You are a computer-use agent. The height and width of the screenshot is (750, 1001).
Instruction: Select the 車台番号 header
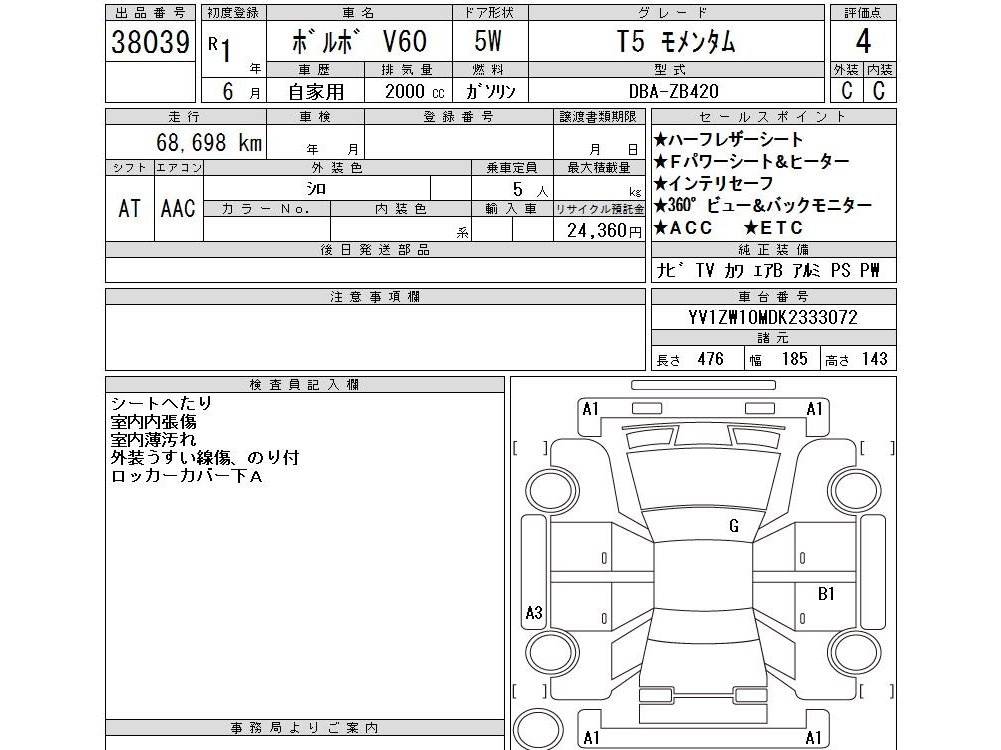[x=773, y=297]
